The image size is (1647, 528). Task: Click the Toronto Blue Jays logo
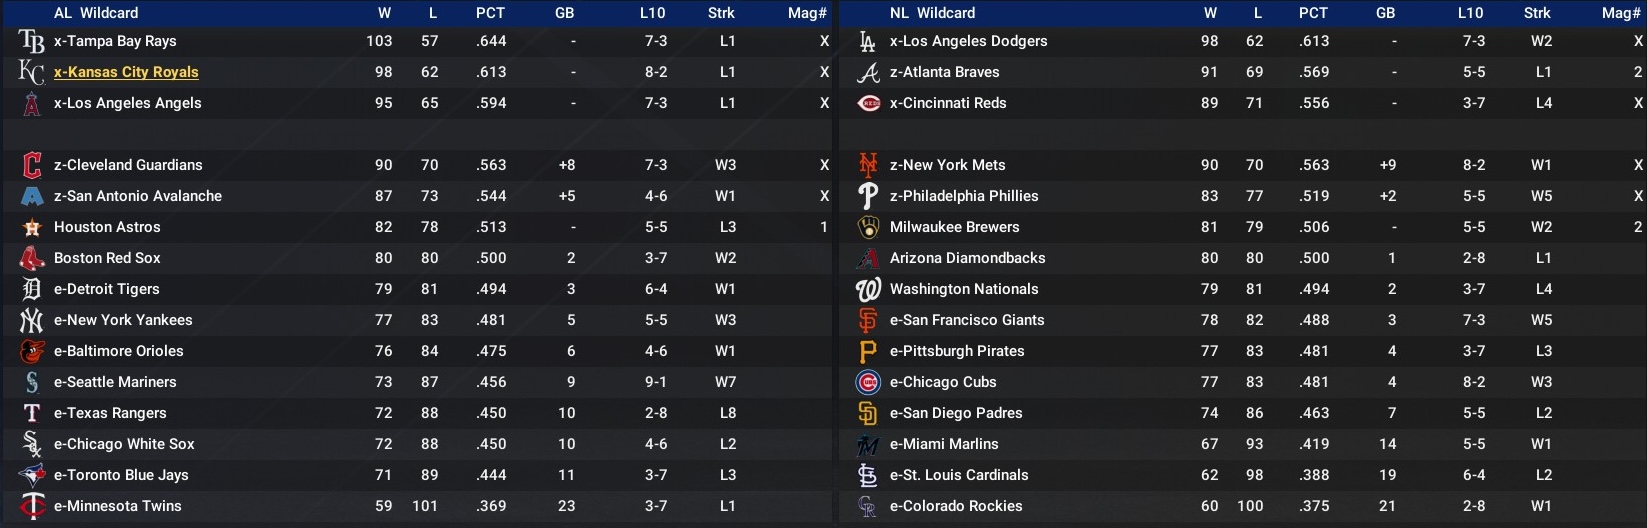(32, 475)
